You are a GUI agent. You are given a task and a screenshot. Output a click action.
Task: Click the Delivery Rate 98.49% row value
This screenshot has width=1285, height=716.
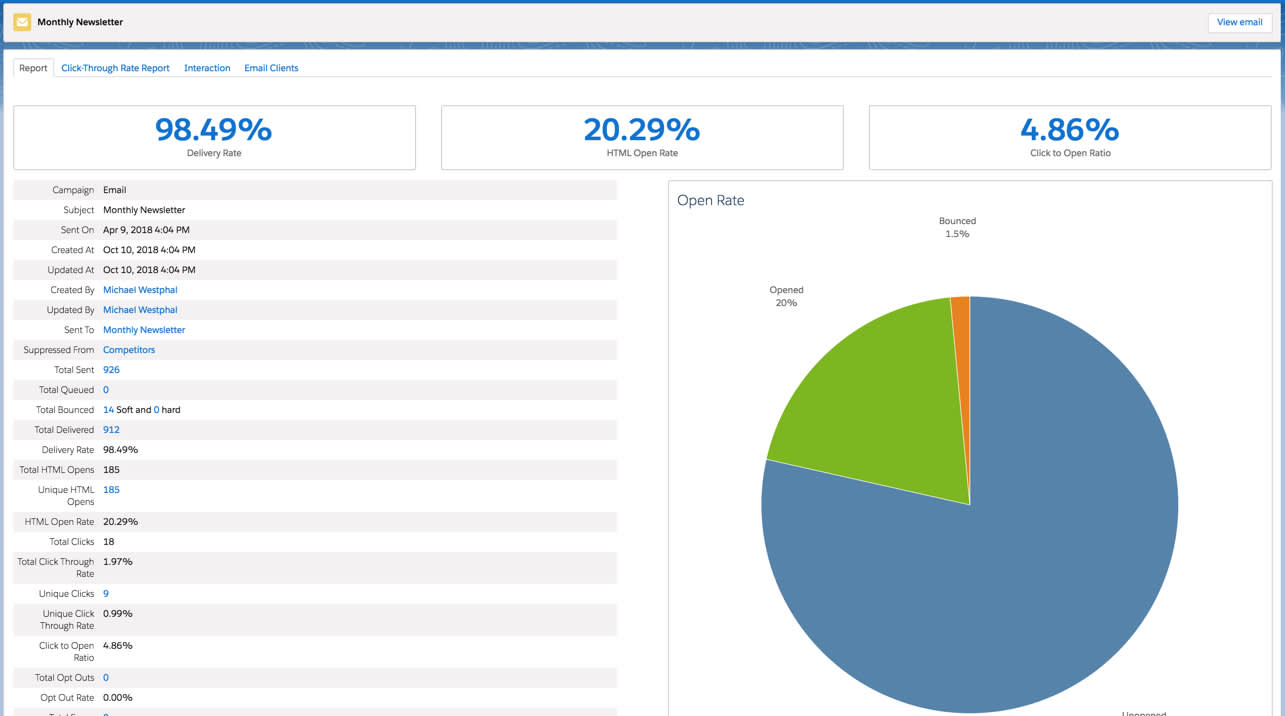(x=120, y=450)
